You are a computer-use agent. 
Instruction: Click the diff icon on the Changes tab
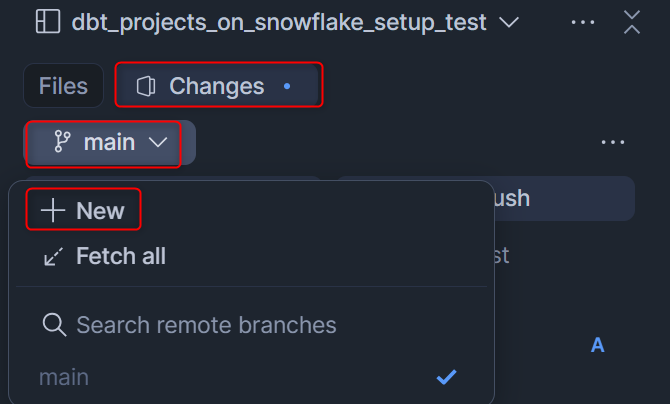pos(147,87)
